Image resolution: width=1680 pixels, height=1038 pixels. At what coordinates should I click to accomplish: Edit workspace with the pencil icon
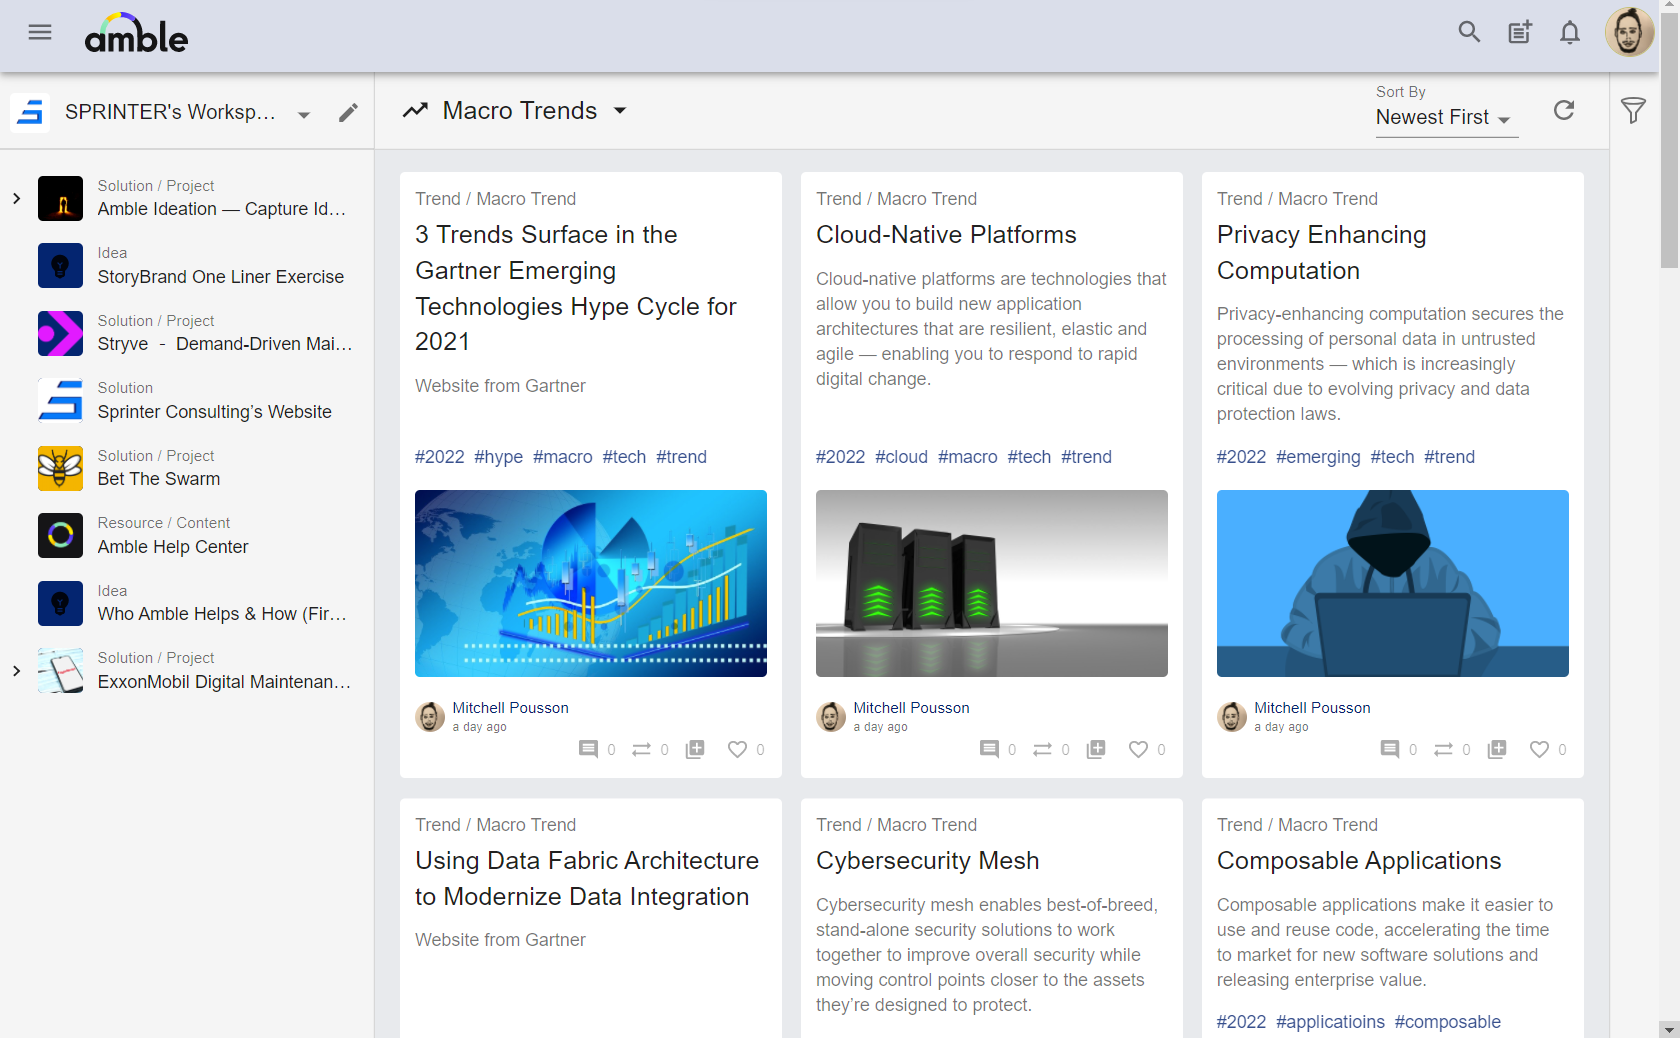(348, 112)
